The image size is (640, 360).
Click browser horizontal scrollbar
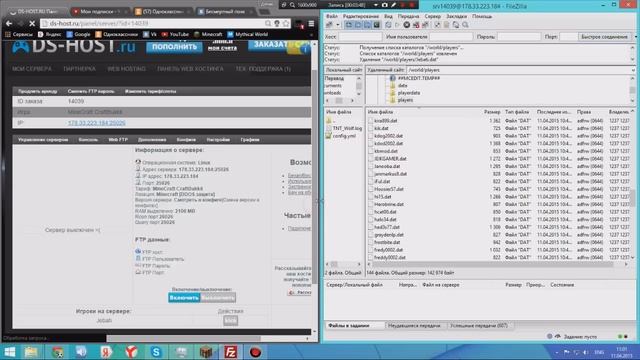point(183,338)
